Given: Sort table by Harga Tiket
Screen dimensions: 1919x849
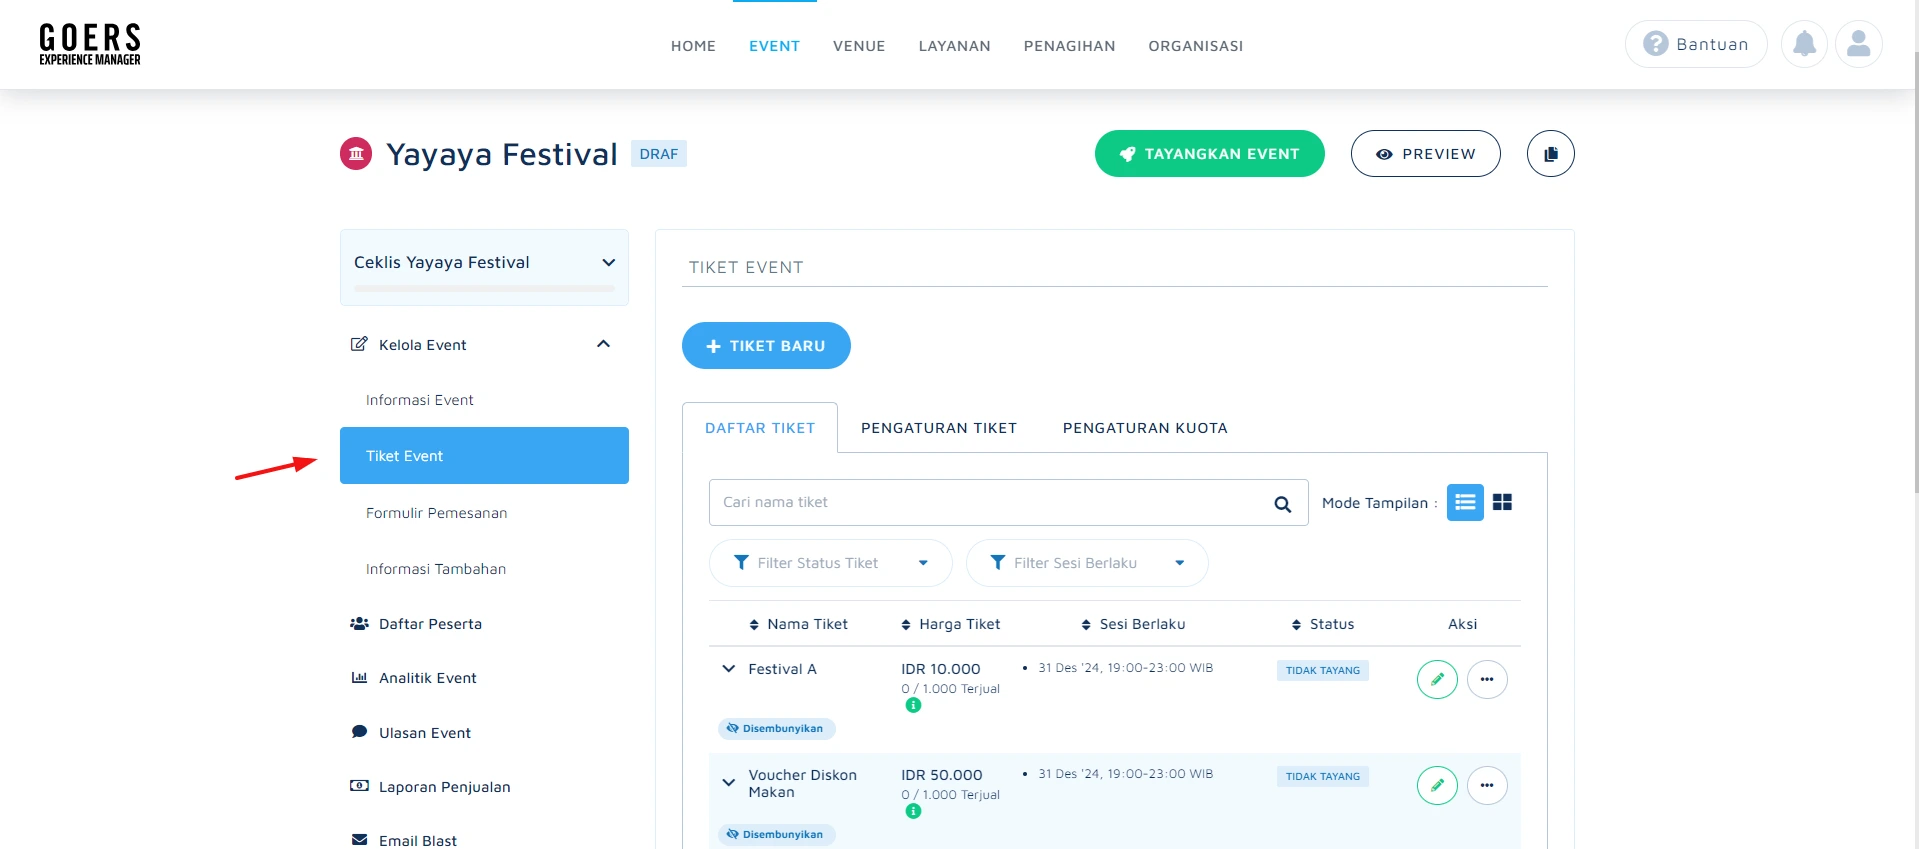Looking at the screenshot, I should [x=950, y=624].
